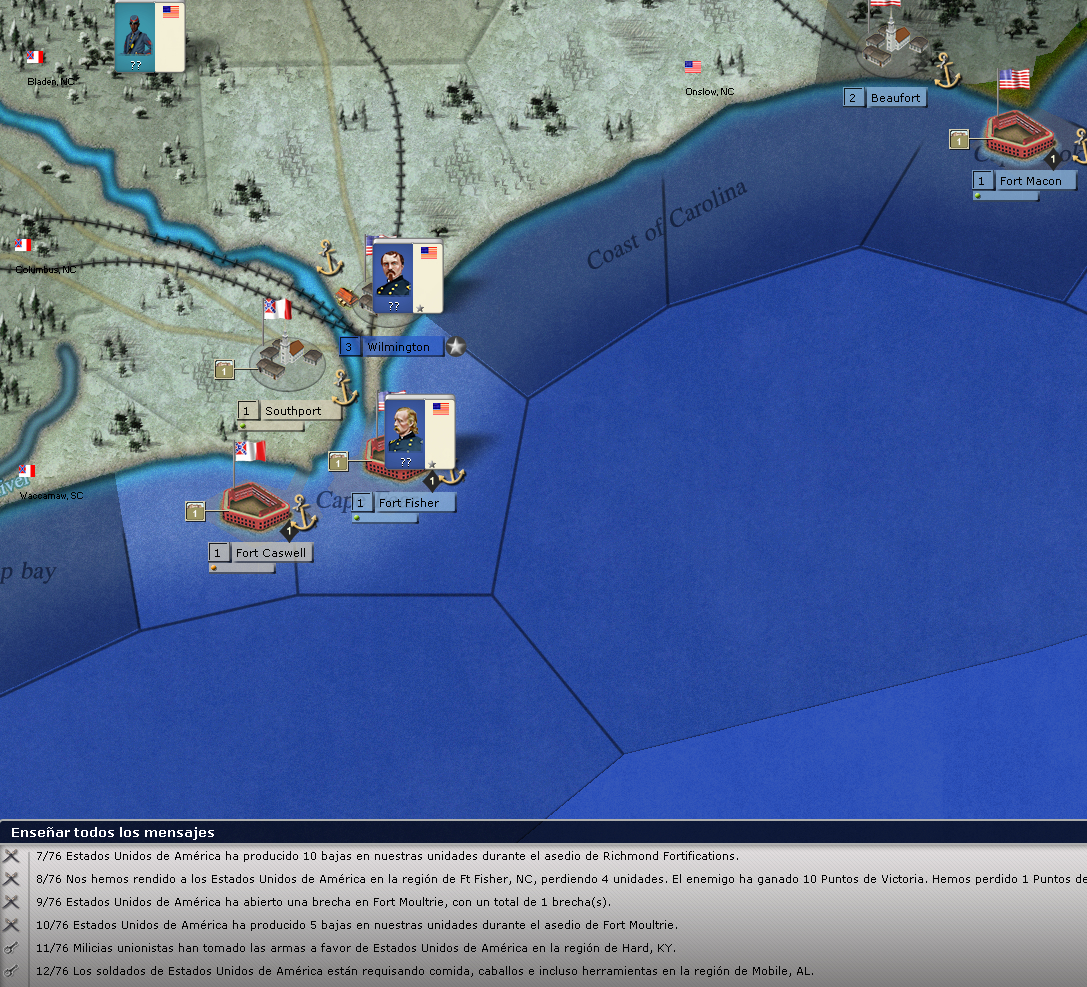Click the depot level icon left of Fort Caswell
The width and height of the screenshot is (1087, 987).
[195, 512]
